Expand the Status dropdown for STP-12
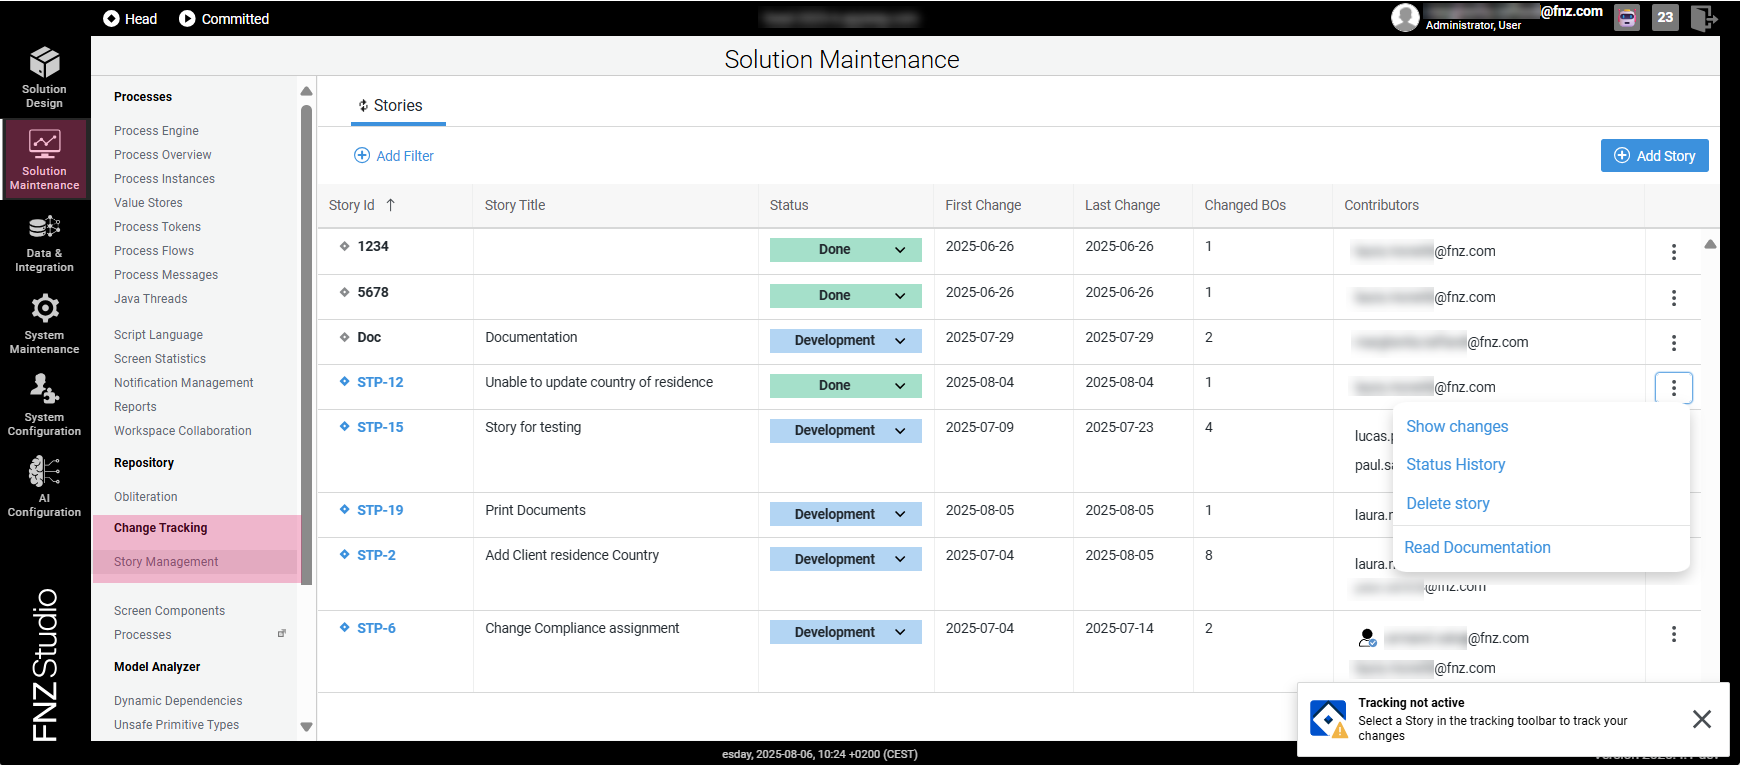This screenshot has height=765, width=1740. (x=845, y=386)
